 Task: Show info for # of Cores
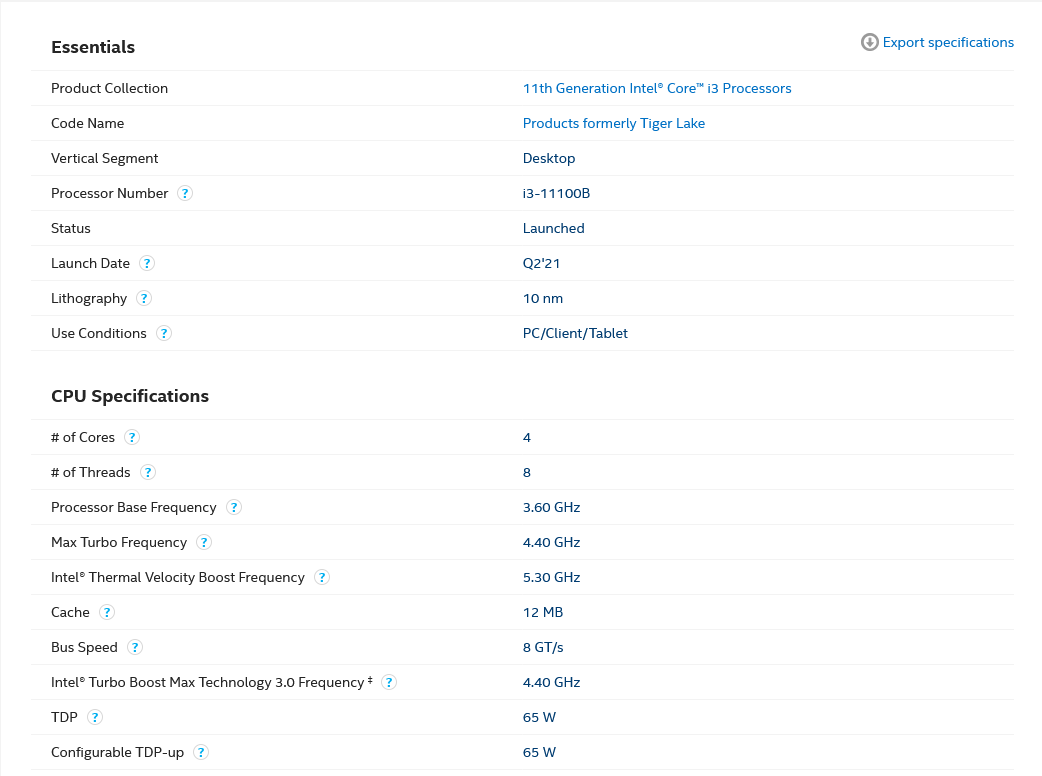click(132, 437)
